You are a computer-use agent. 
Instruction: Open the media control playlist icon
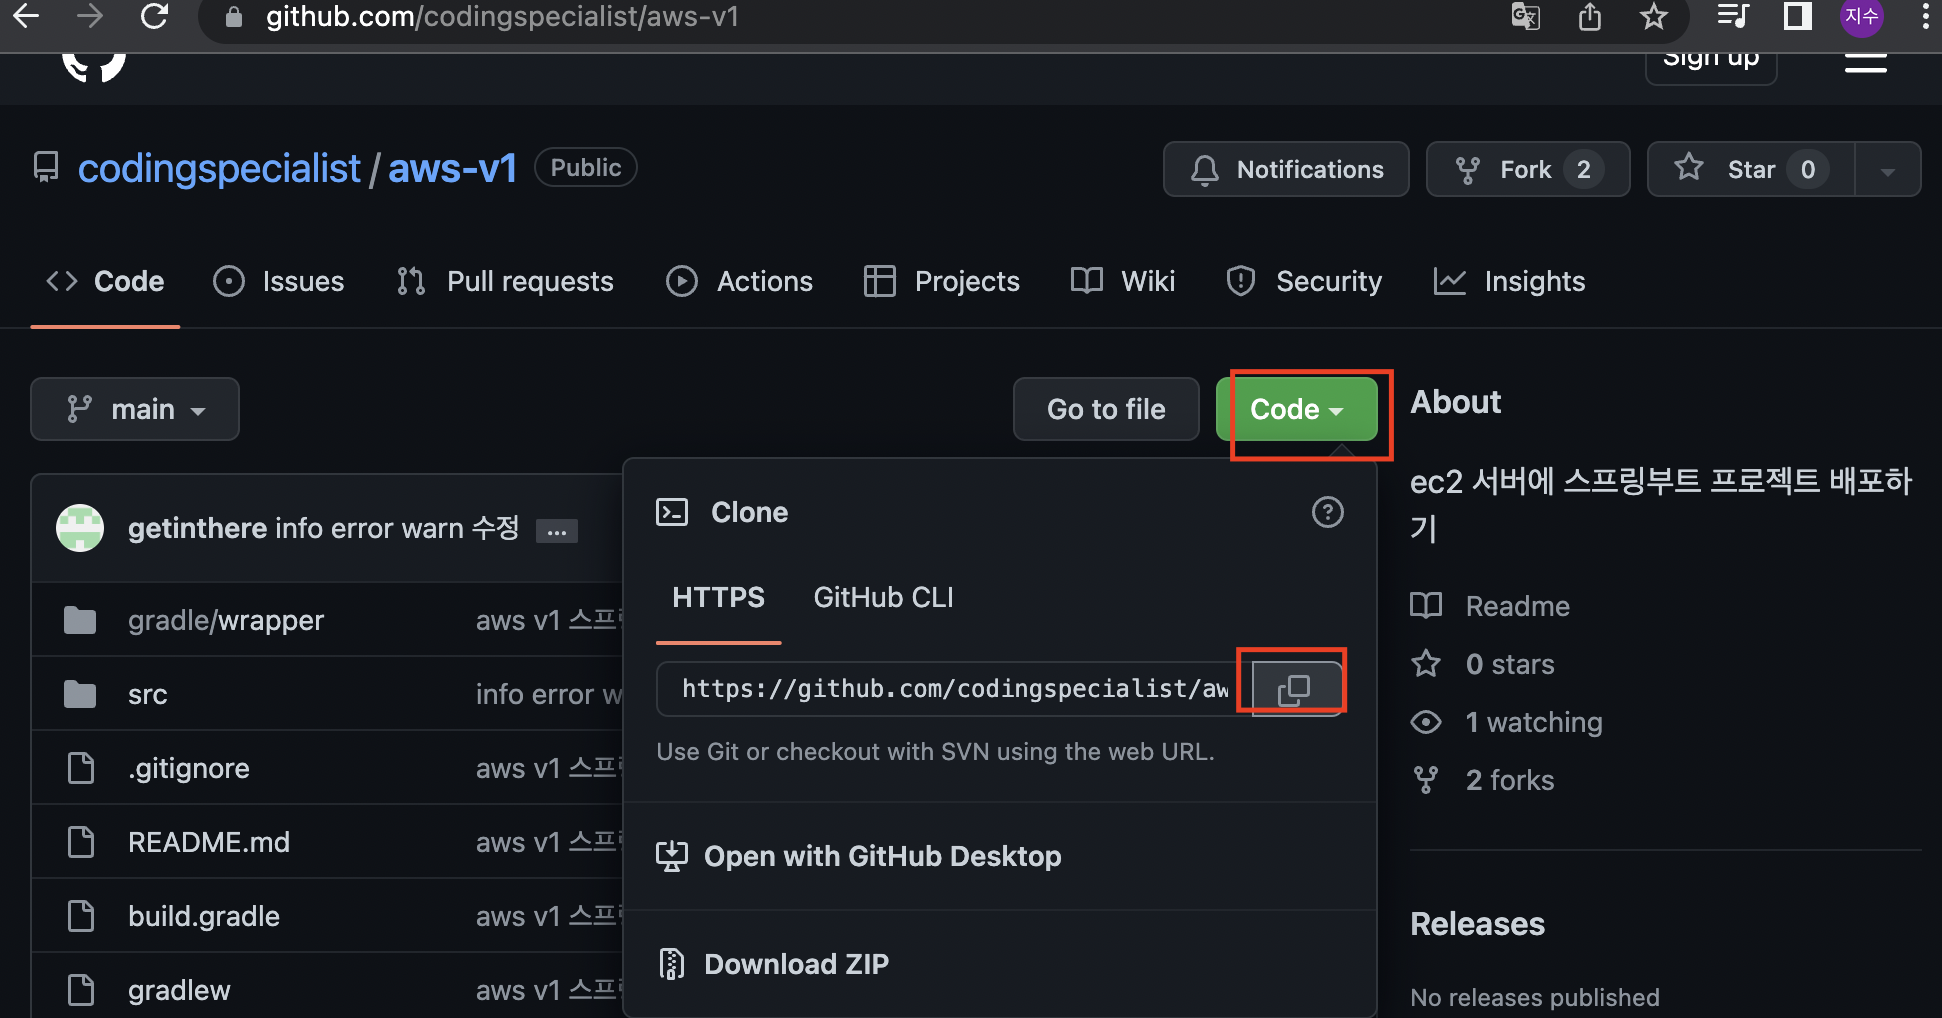(x=1732, y=16)
